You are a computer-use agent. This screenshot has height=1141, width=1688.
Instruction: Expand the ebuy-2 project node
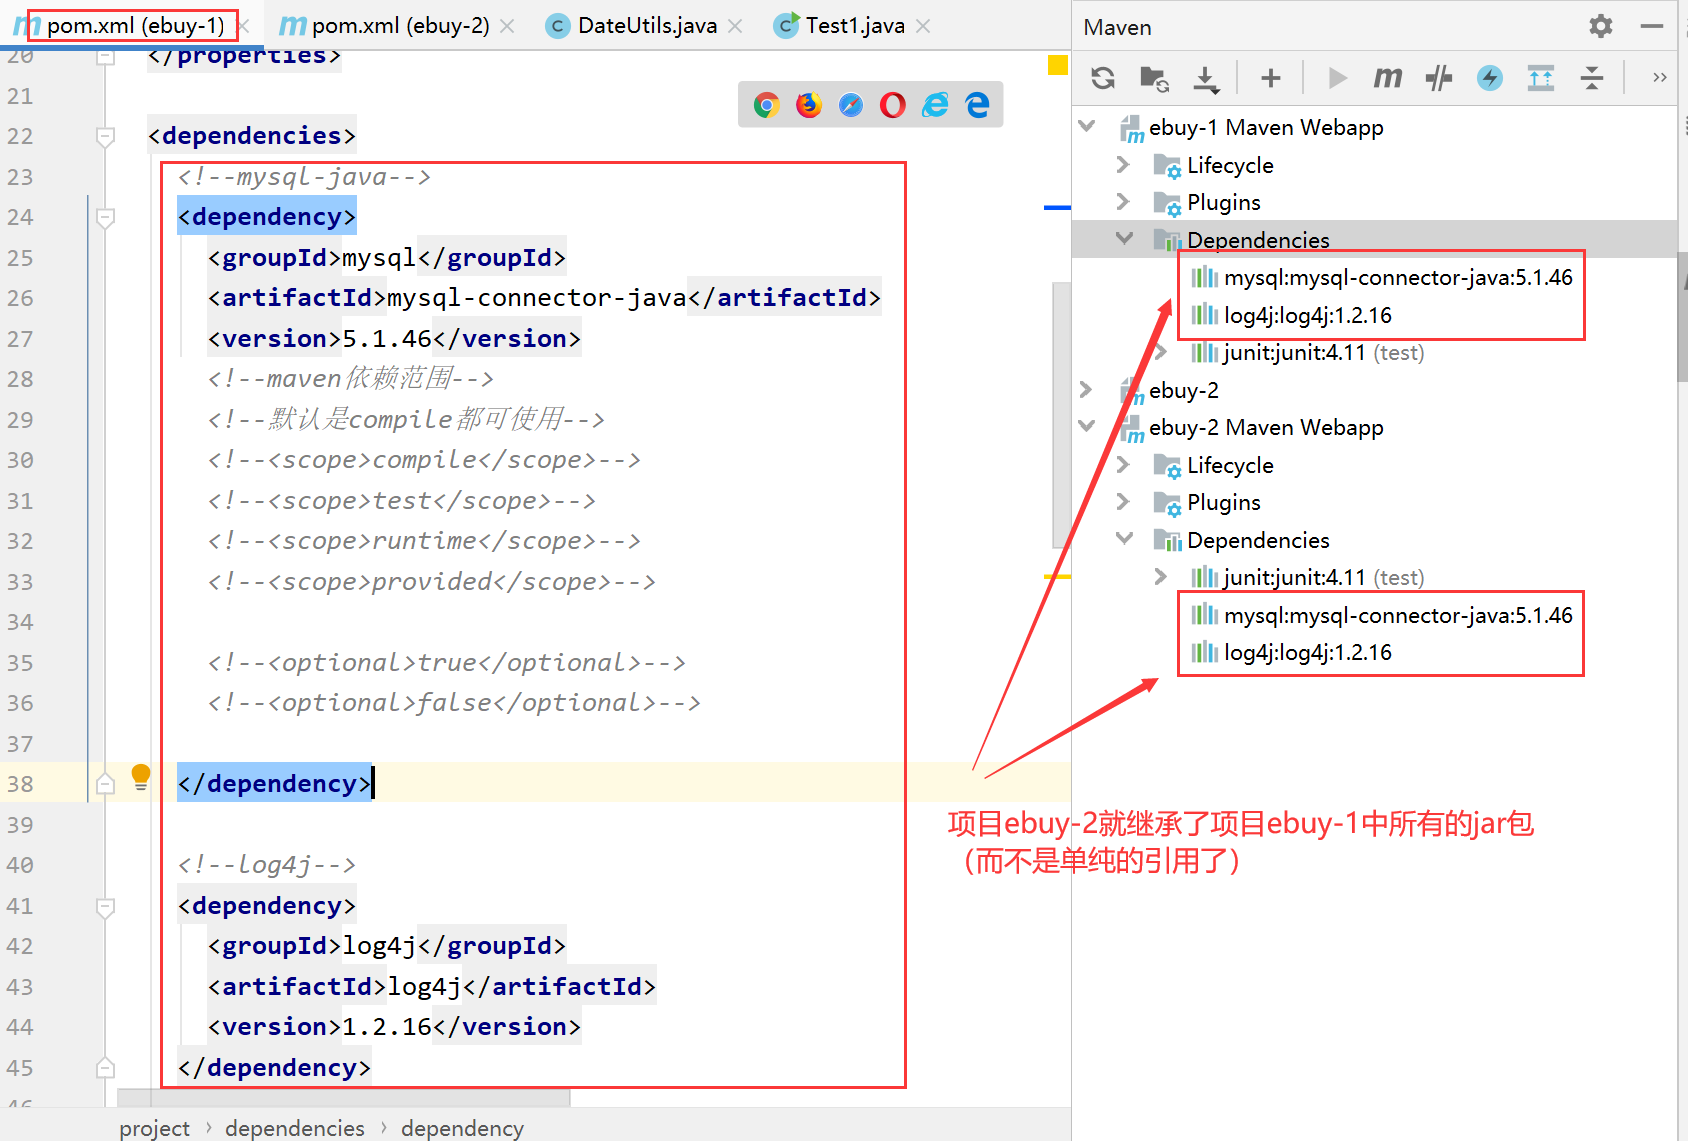[x=1087, y=389]
